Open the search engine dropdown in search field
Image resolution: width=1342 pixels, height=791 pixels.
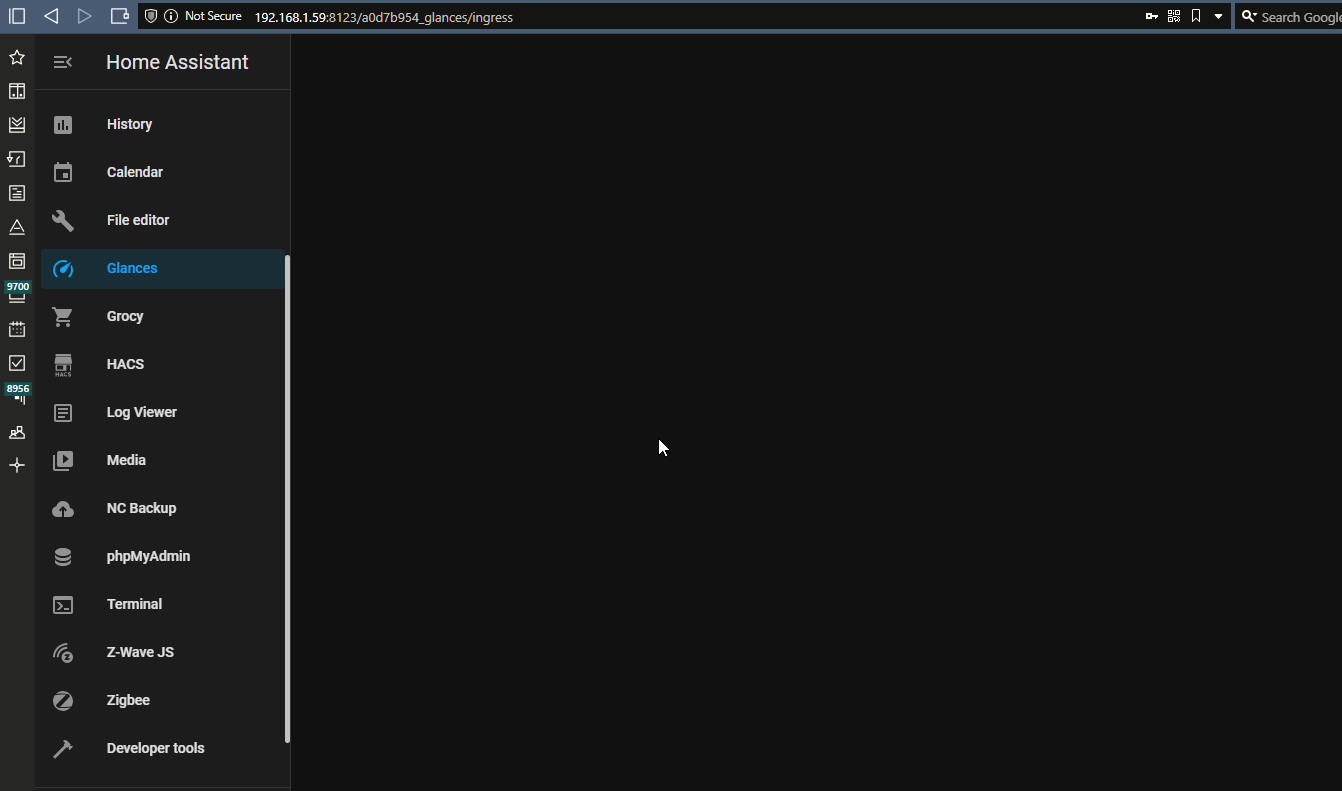point(1251,16)
